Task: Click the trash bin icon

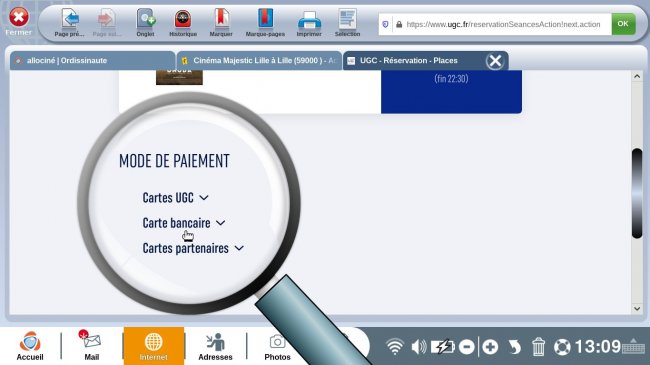Action: [538, 347]
